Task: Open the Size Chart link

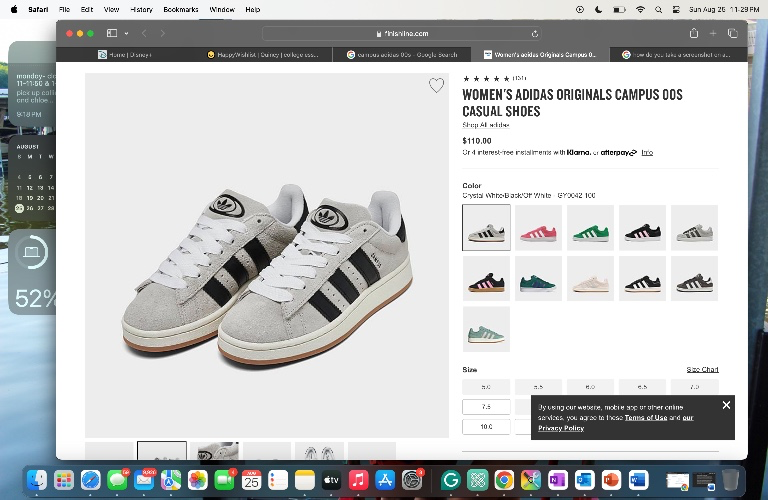Action: coord(702,369)
